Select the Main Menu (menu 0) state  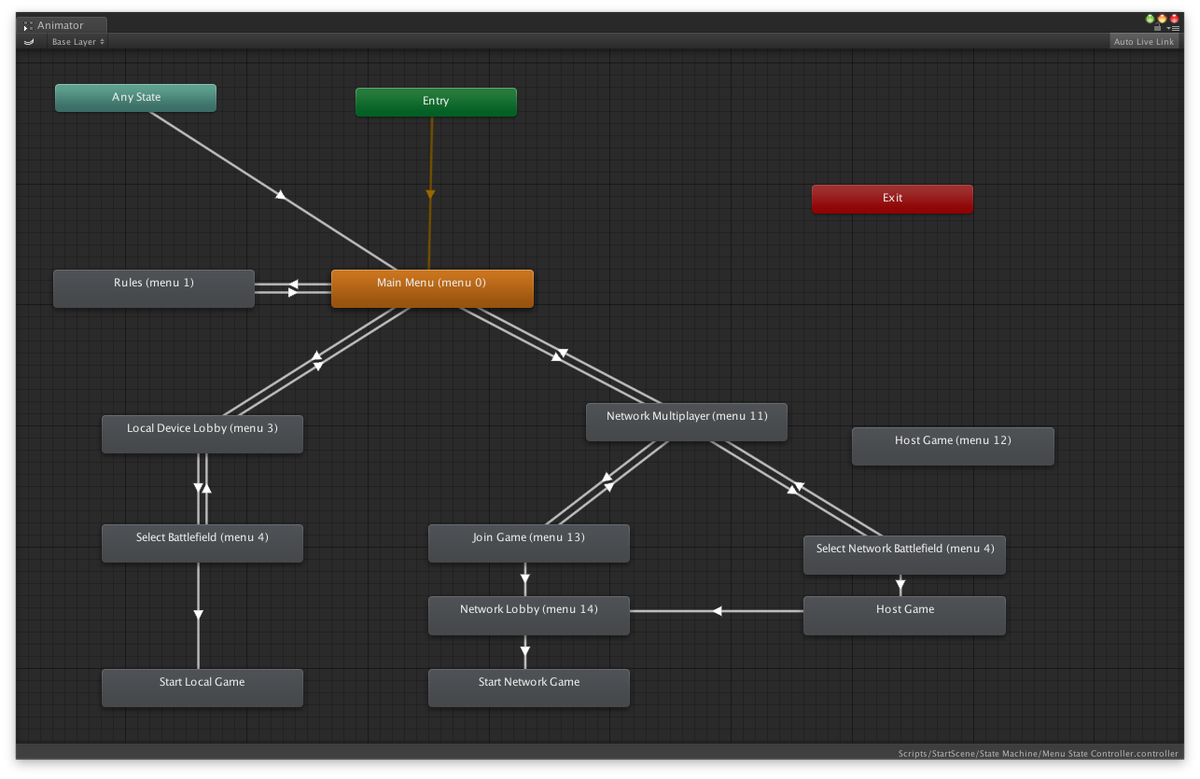click(432, 288)
